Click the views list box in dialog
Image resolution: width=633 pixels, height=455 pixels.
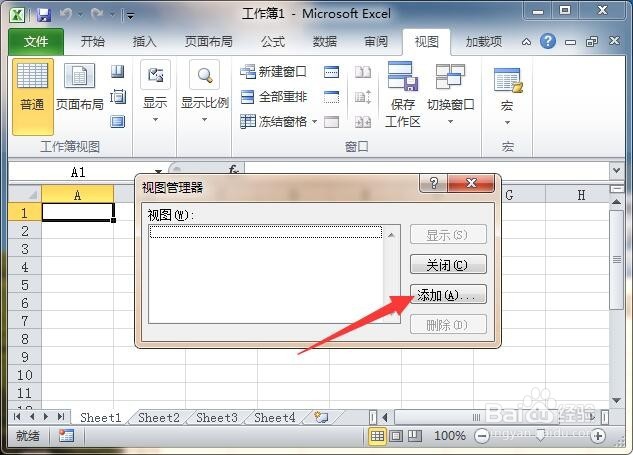[x=274, y=274]
